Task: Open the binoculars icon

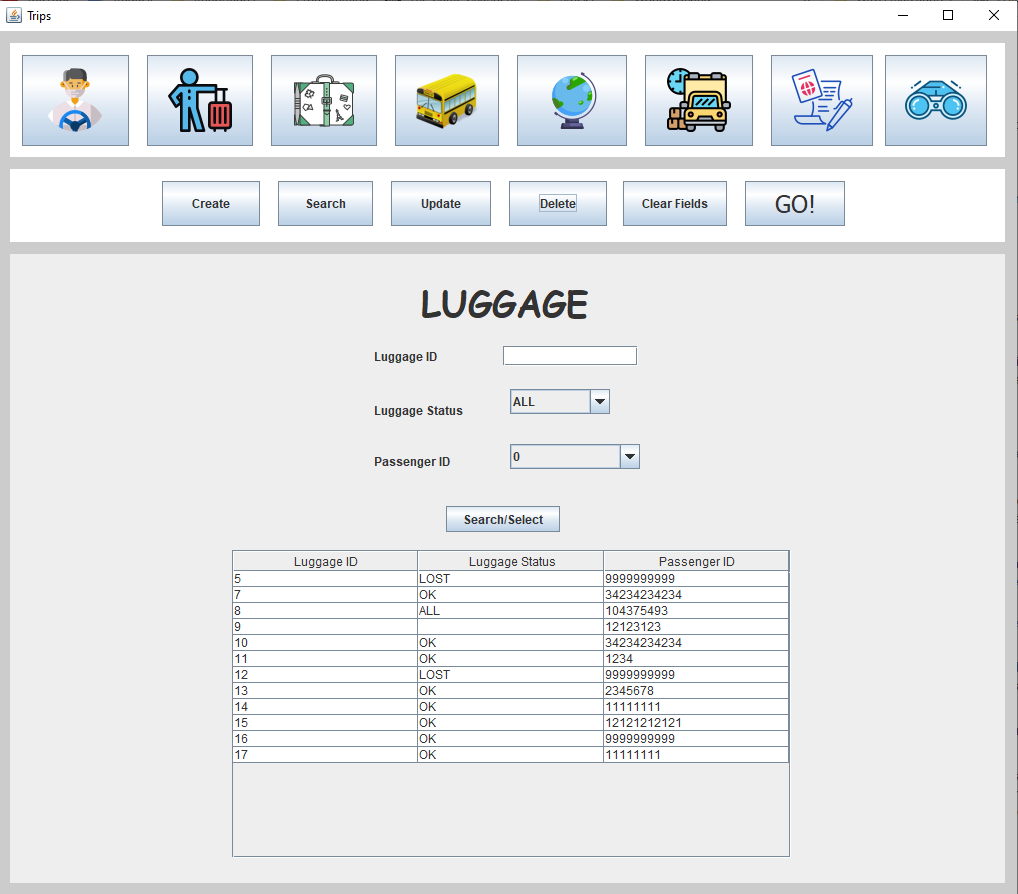Action: point(936,100)
